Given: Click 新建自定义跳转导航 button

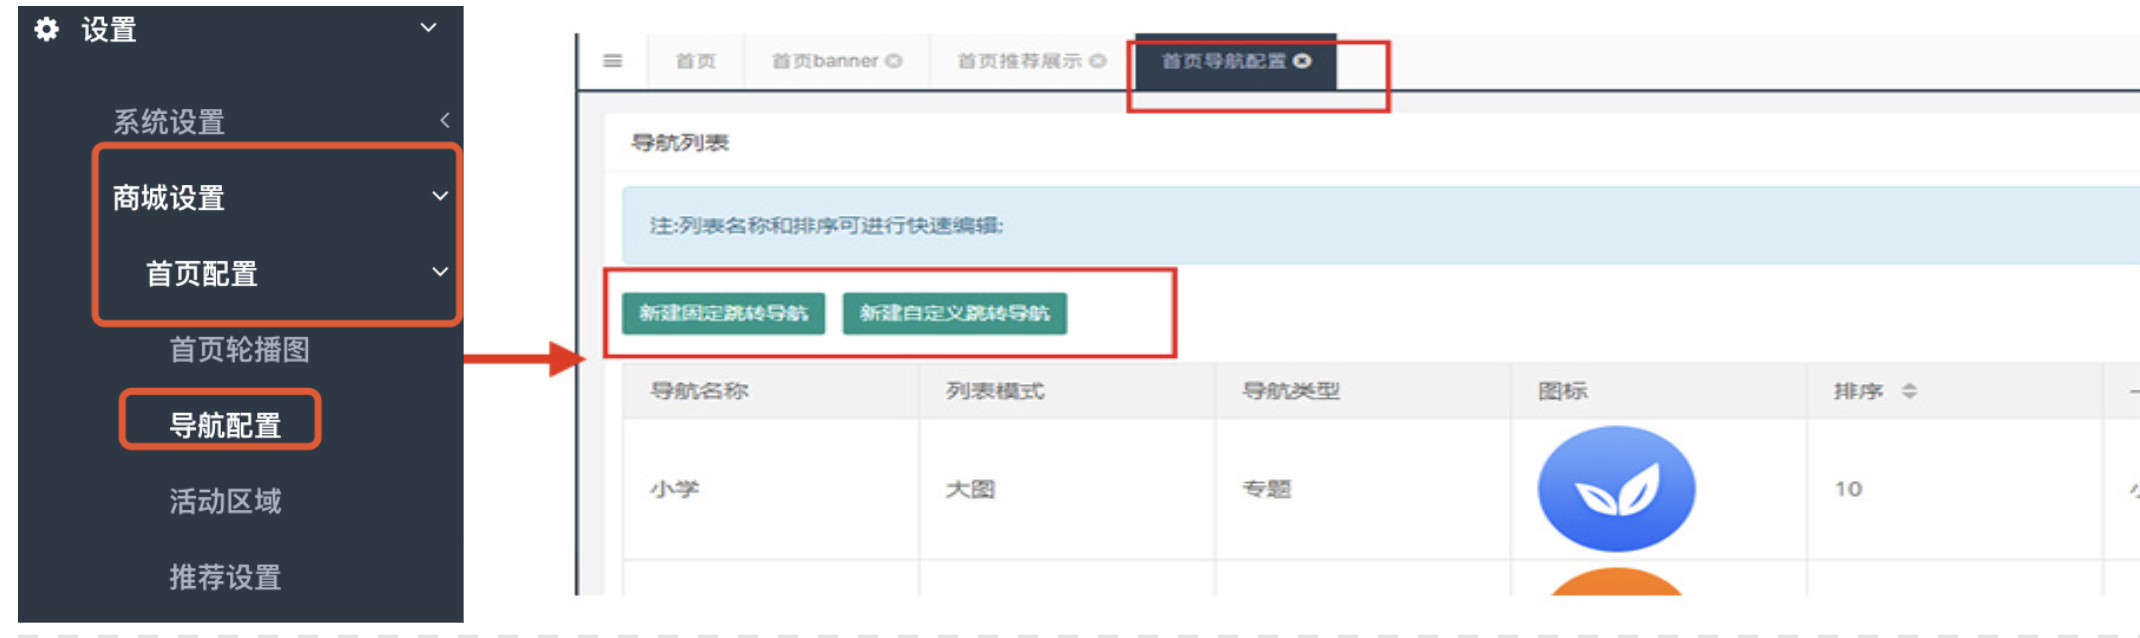Looking at the screenshot, I should (954, 313).
